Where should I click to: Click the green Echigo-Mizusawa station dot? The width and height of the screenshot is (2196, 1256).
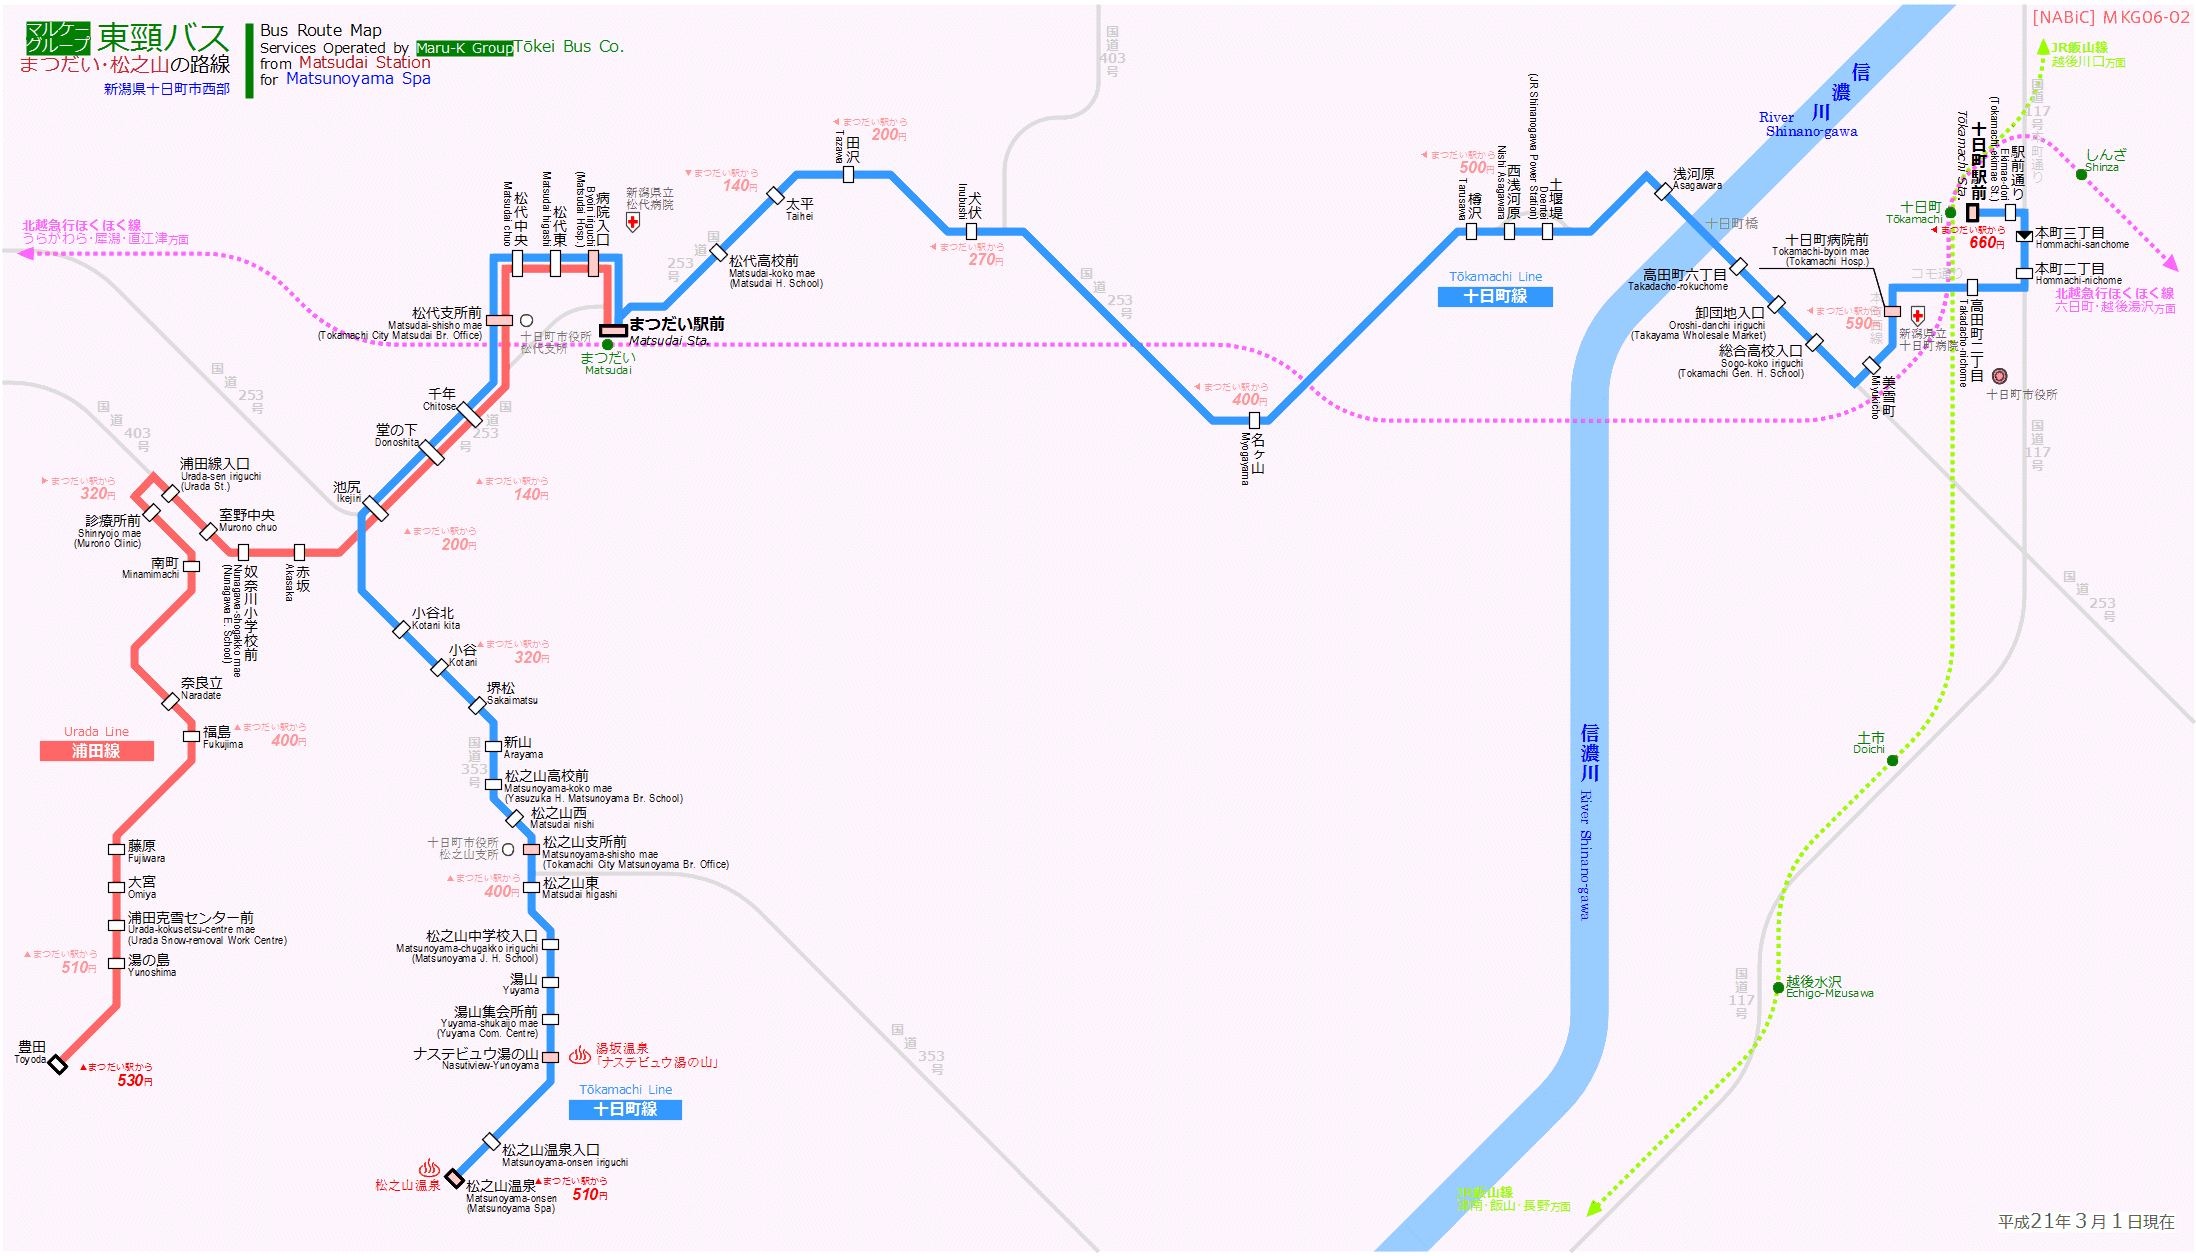click(x=1778, y=988)
